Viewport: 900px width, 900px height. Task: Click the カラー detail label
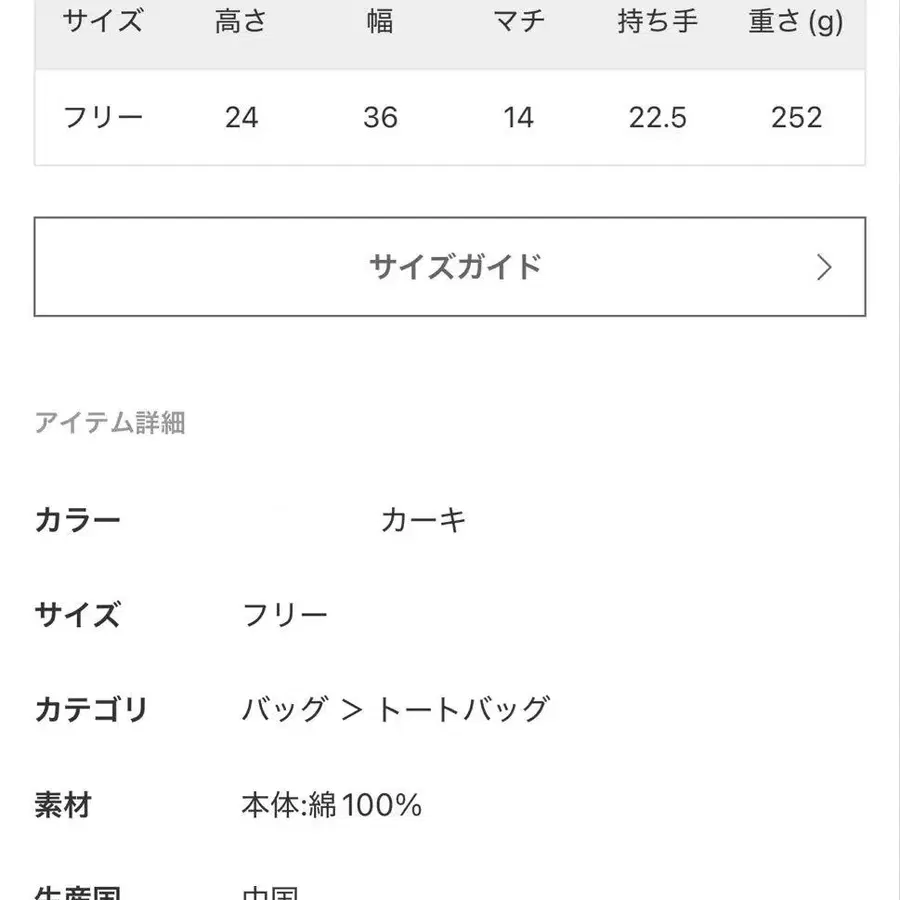80,519
